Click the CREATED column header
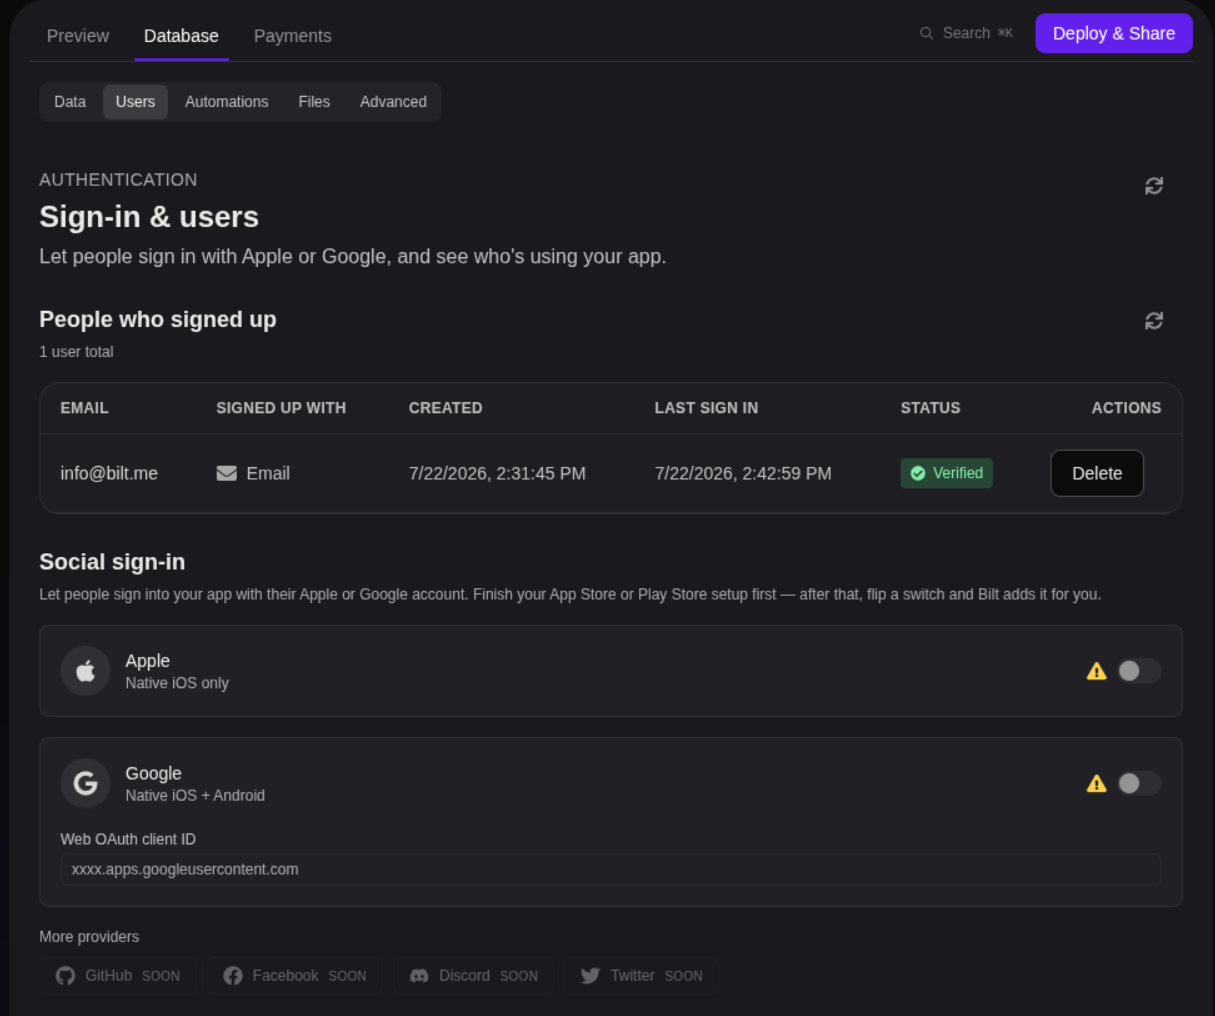1215x1016 pixels. coord(446,408)
